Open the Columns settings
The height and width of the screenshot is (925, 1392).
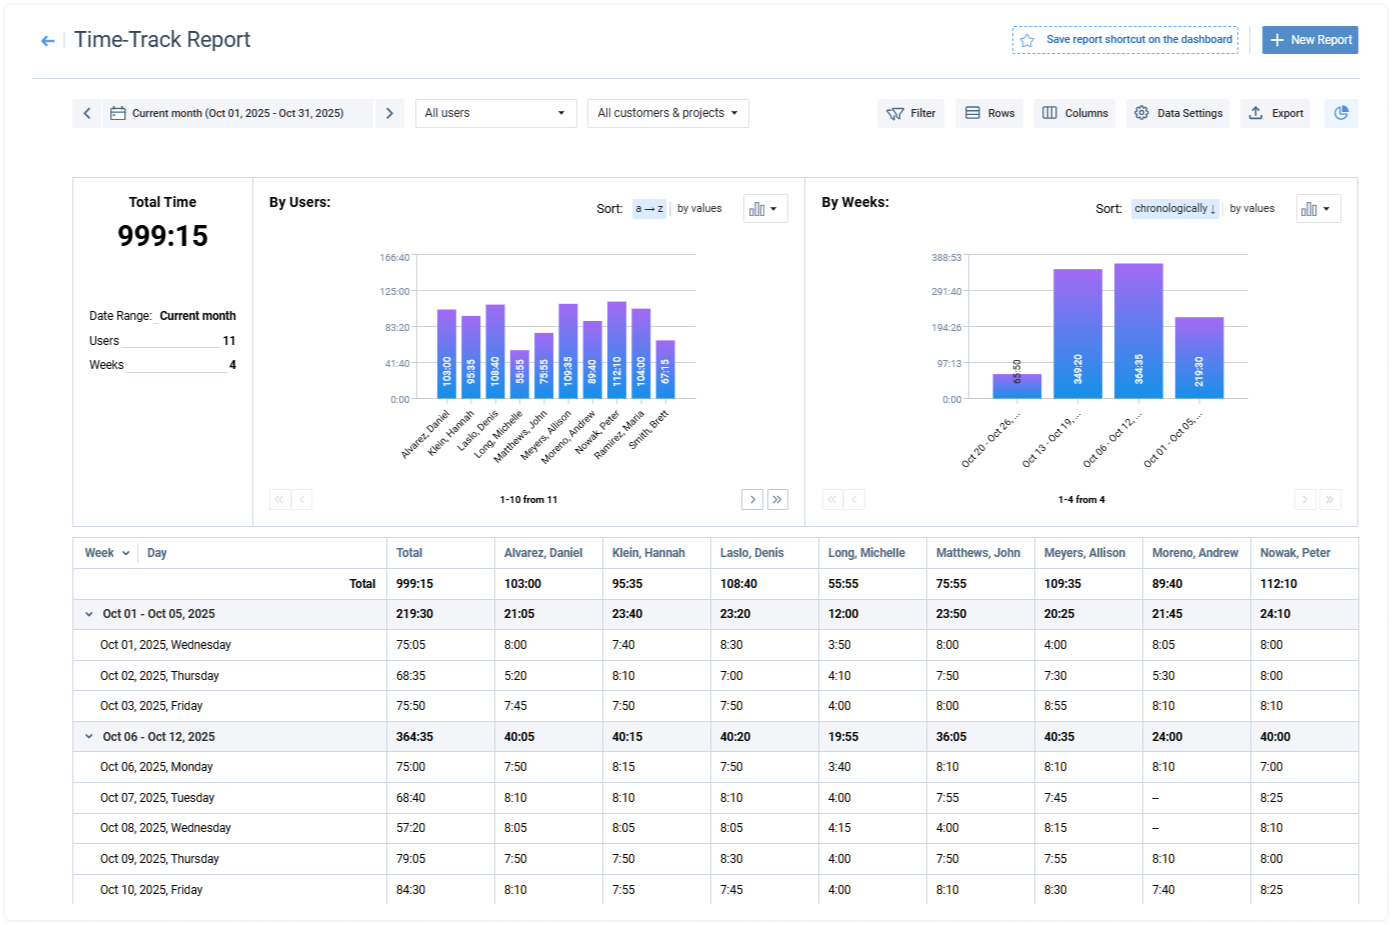pos(1075,113)
